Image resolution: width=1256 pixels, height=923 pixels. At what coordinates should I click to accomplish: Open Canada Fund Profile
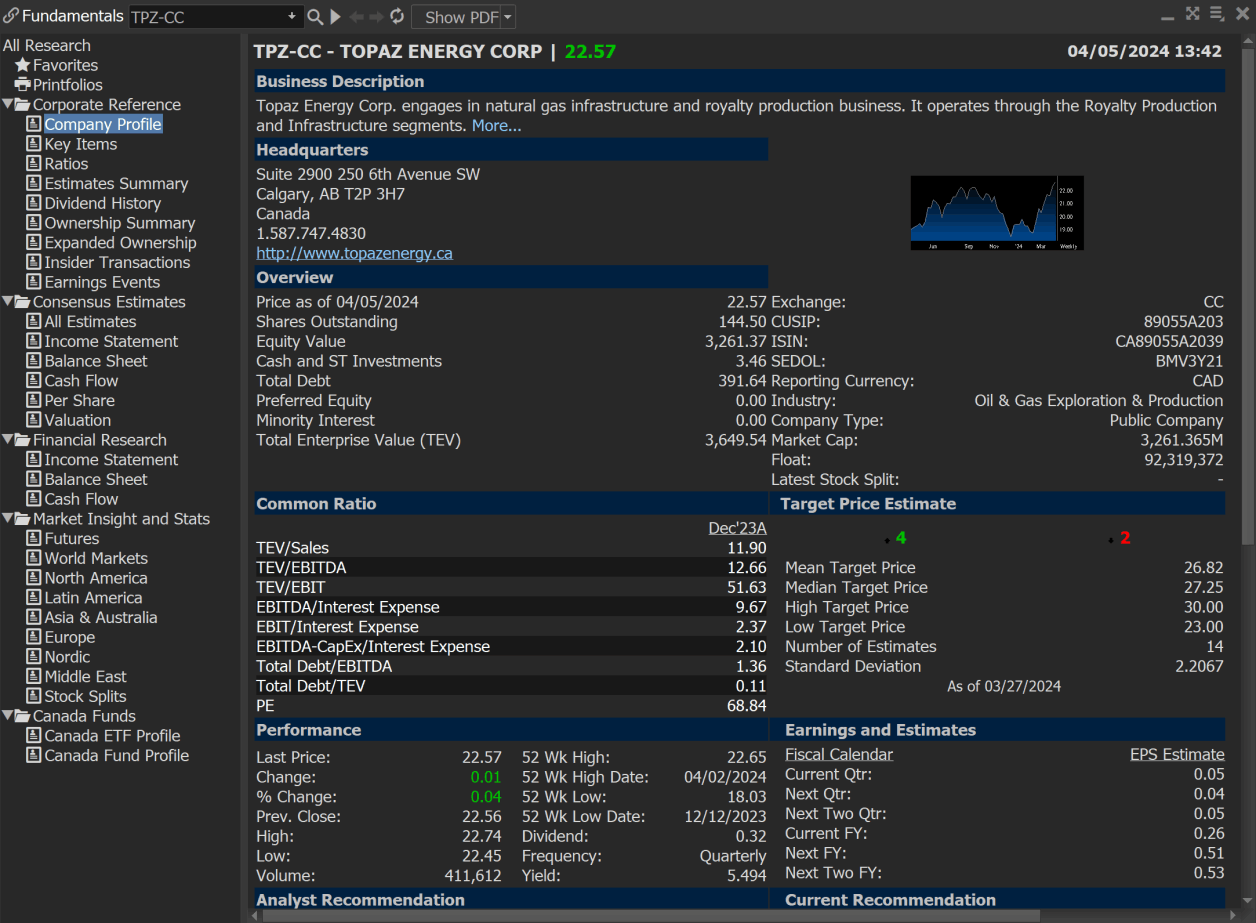(x=117, y=755)
